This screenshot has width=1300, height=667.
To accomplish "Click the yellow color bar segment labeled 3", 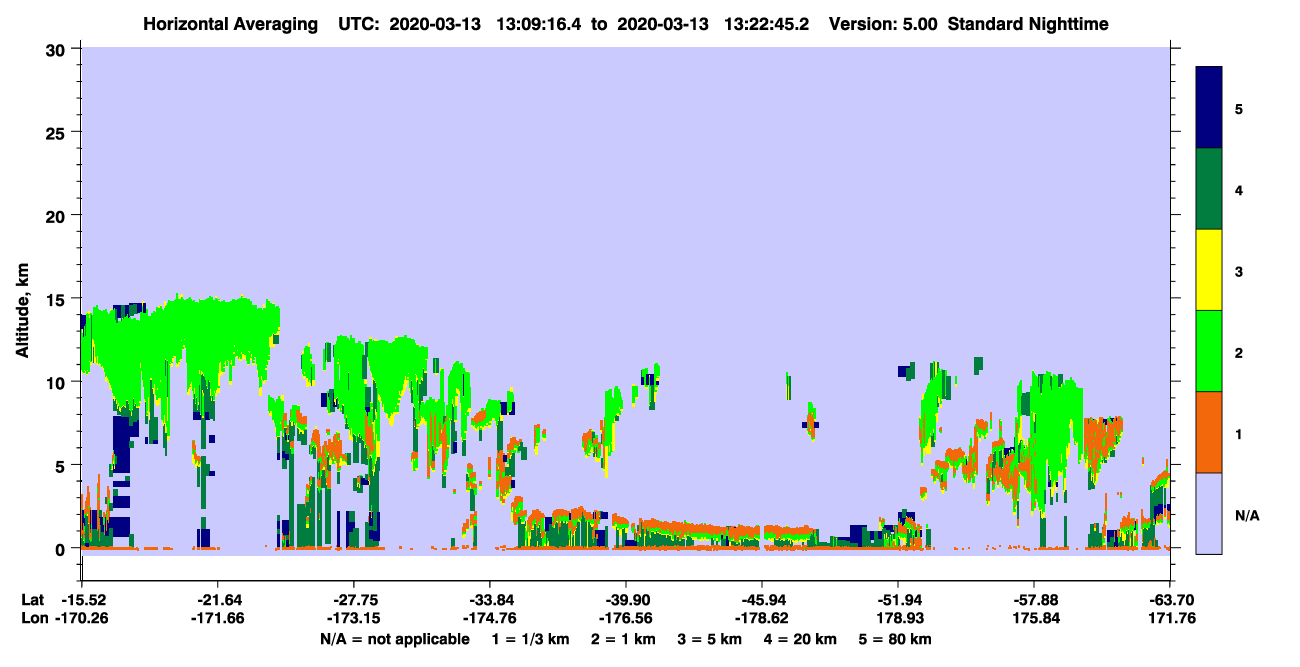I will coord(1209,270).
